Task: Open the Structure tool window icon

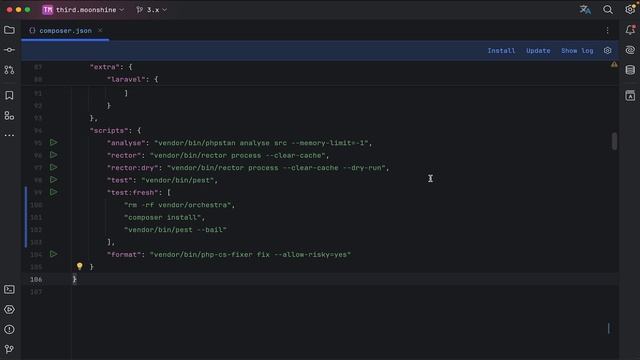Action: pos(9,116)
